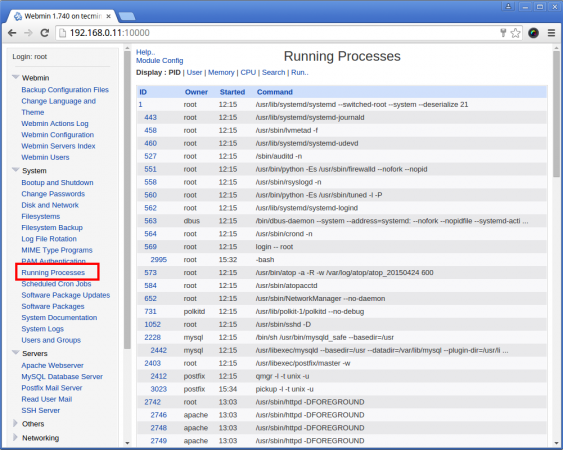Viewport: 563px width, 450px height.
Task: Open Change Passwords module
Action: click(x=53, y=194)
